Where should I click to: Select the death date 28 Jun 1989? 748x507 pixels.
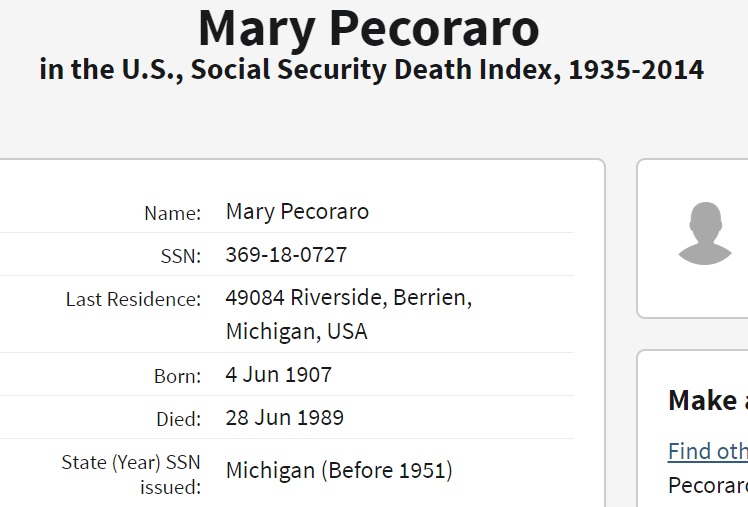[x=284, y=418]
